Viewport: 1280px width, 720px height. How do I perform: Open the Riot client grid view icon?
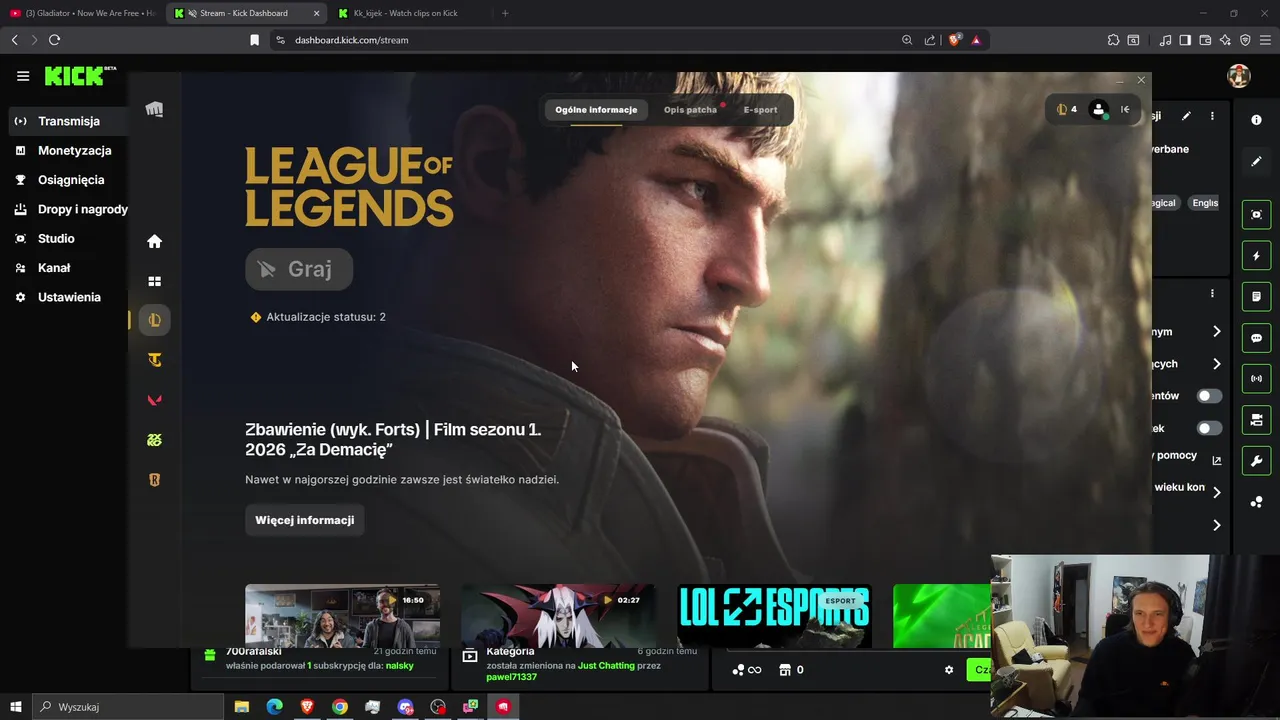[154, 282]
